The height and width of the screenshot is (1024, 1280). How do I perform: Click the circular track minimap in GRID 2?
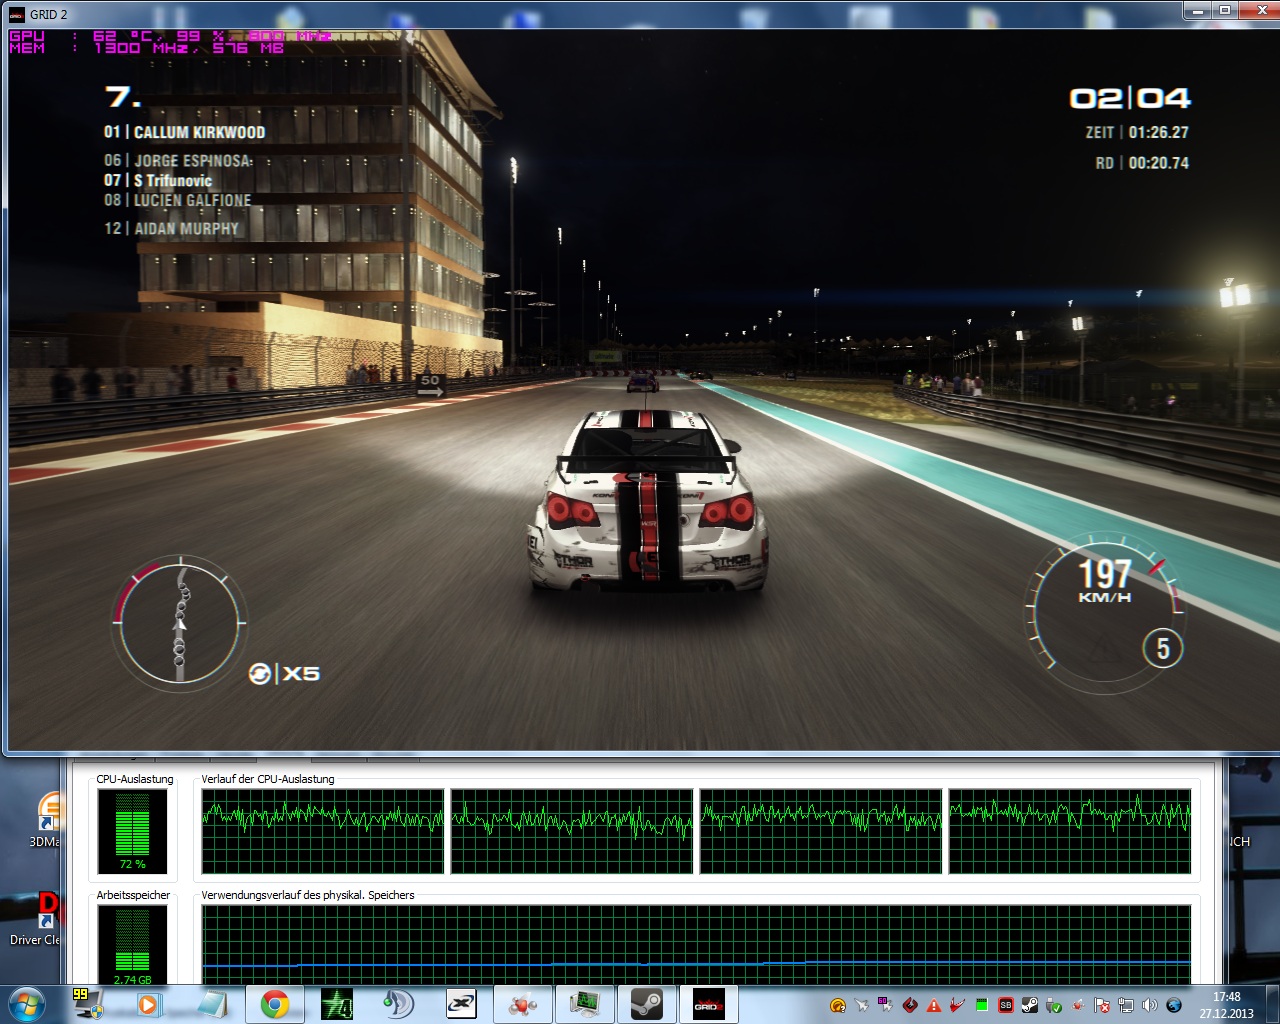(x=180, y=622)
